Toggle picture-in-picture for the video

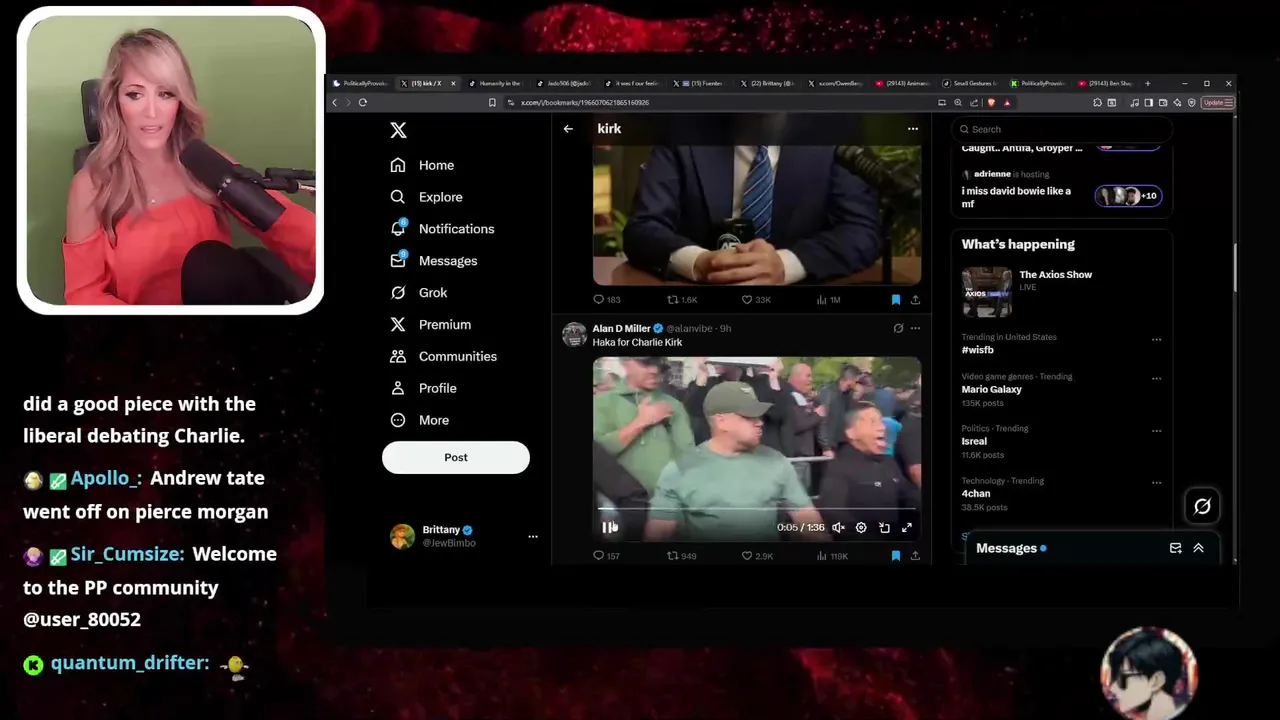point(884,528)
